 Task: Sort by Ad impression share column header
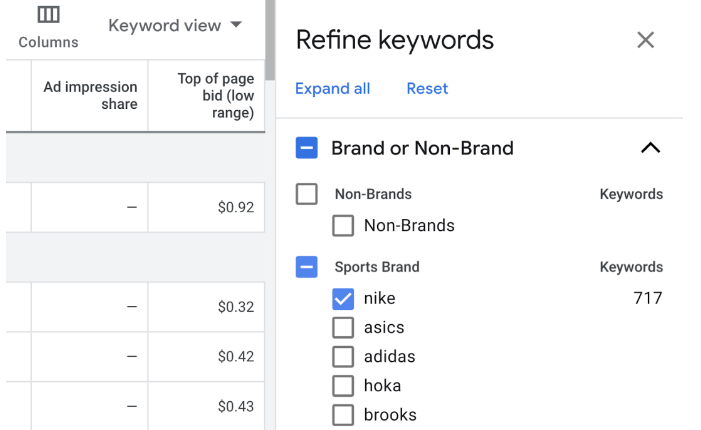90,96
